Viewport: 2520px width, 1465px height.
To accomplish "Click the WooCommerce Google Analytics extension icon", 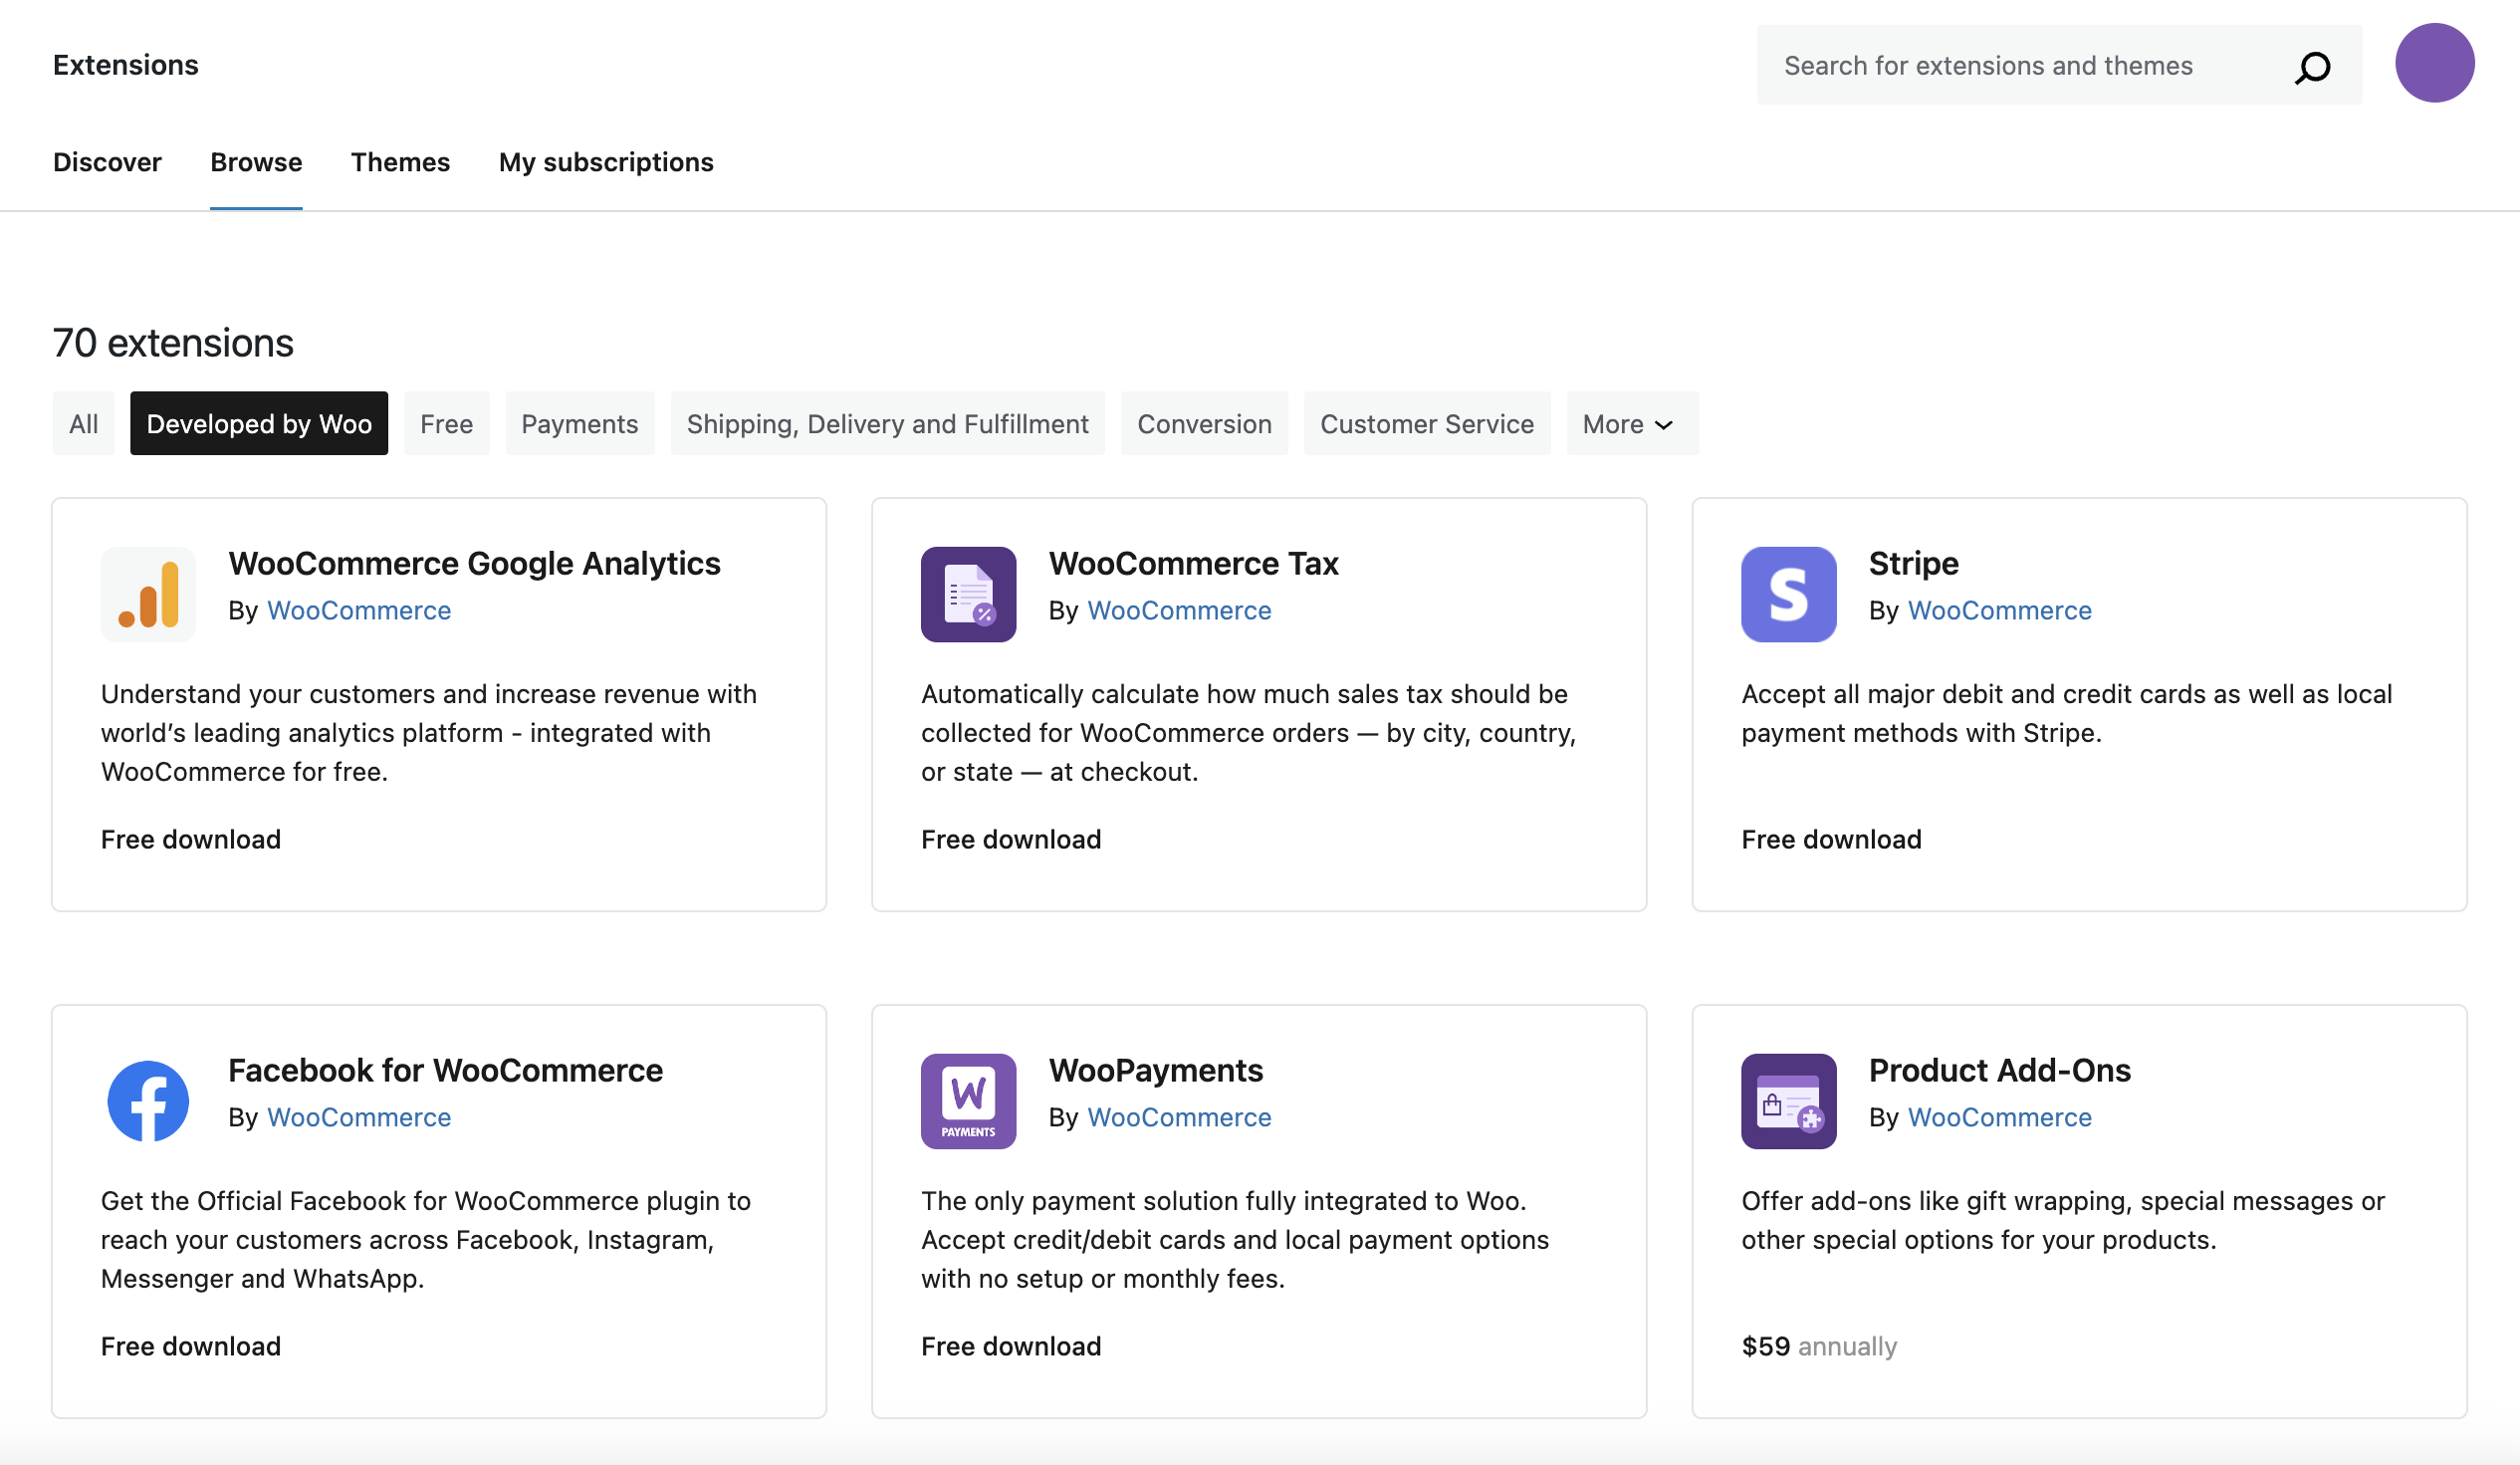I will click(147, 594).
